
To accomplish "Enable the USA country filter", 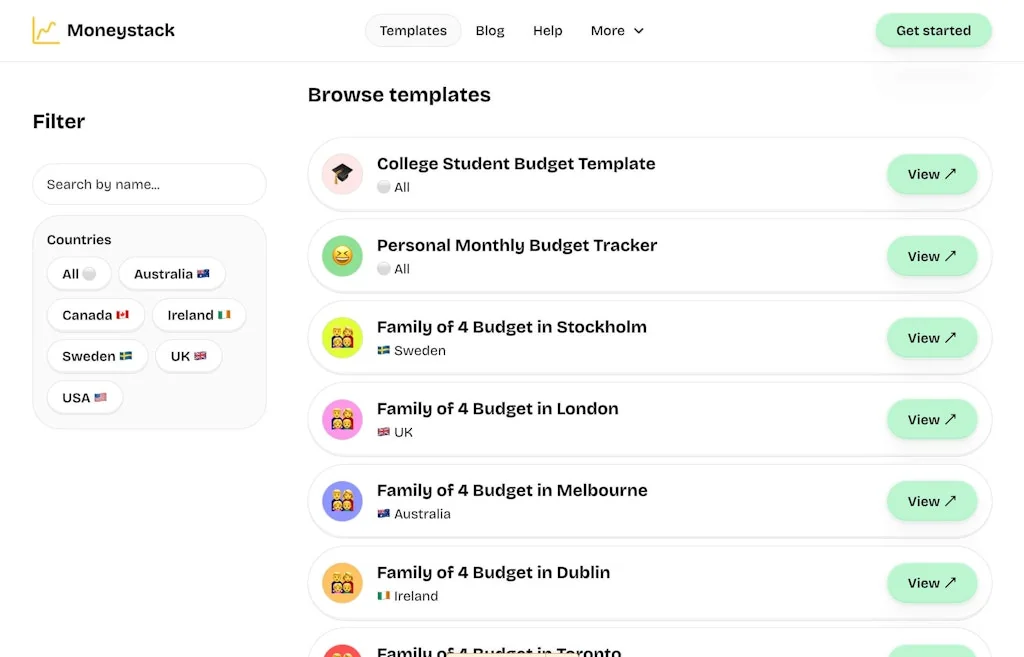I will [85, 397].
